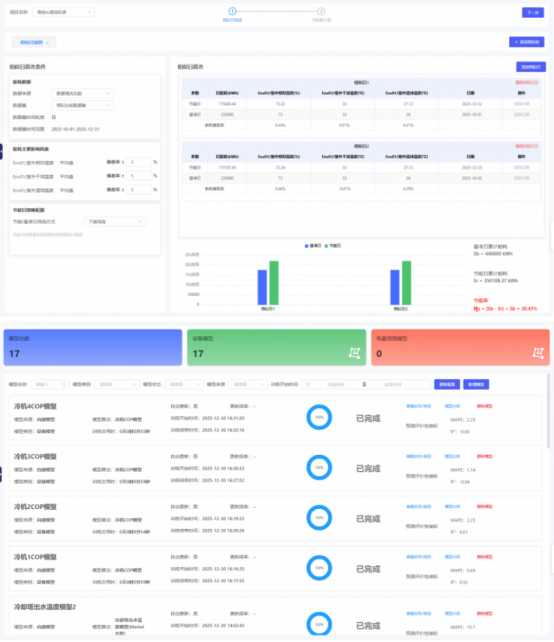554x642 pixels.
Task: Click the dark sidebar handle beside filter panel
Action: pyautogui.click(x=1, y=151)
